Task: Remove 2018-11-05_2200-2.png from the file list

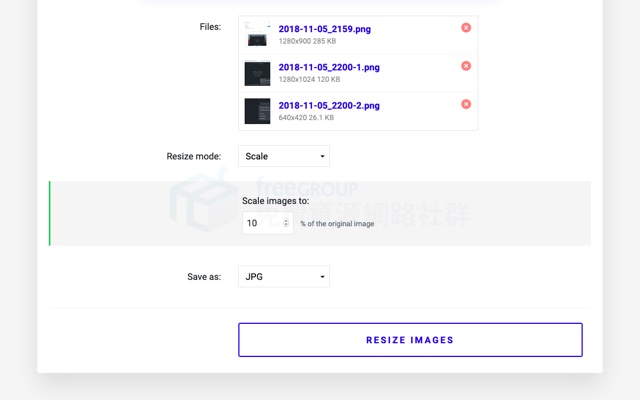Action: (x=466, y=104)
